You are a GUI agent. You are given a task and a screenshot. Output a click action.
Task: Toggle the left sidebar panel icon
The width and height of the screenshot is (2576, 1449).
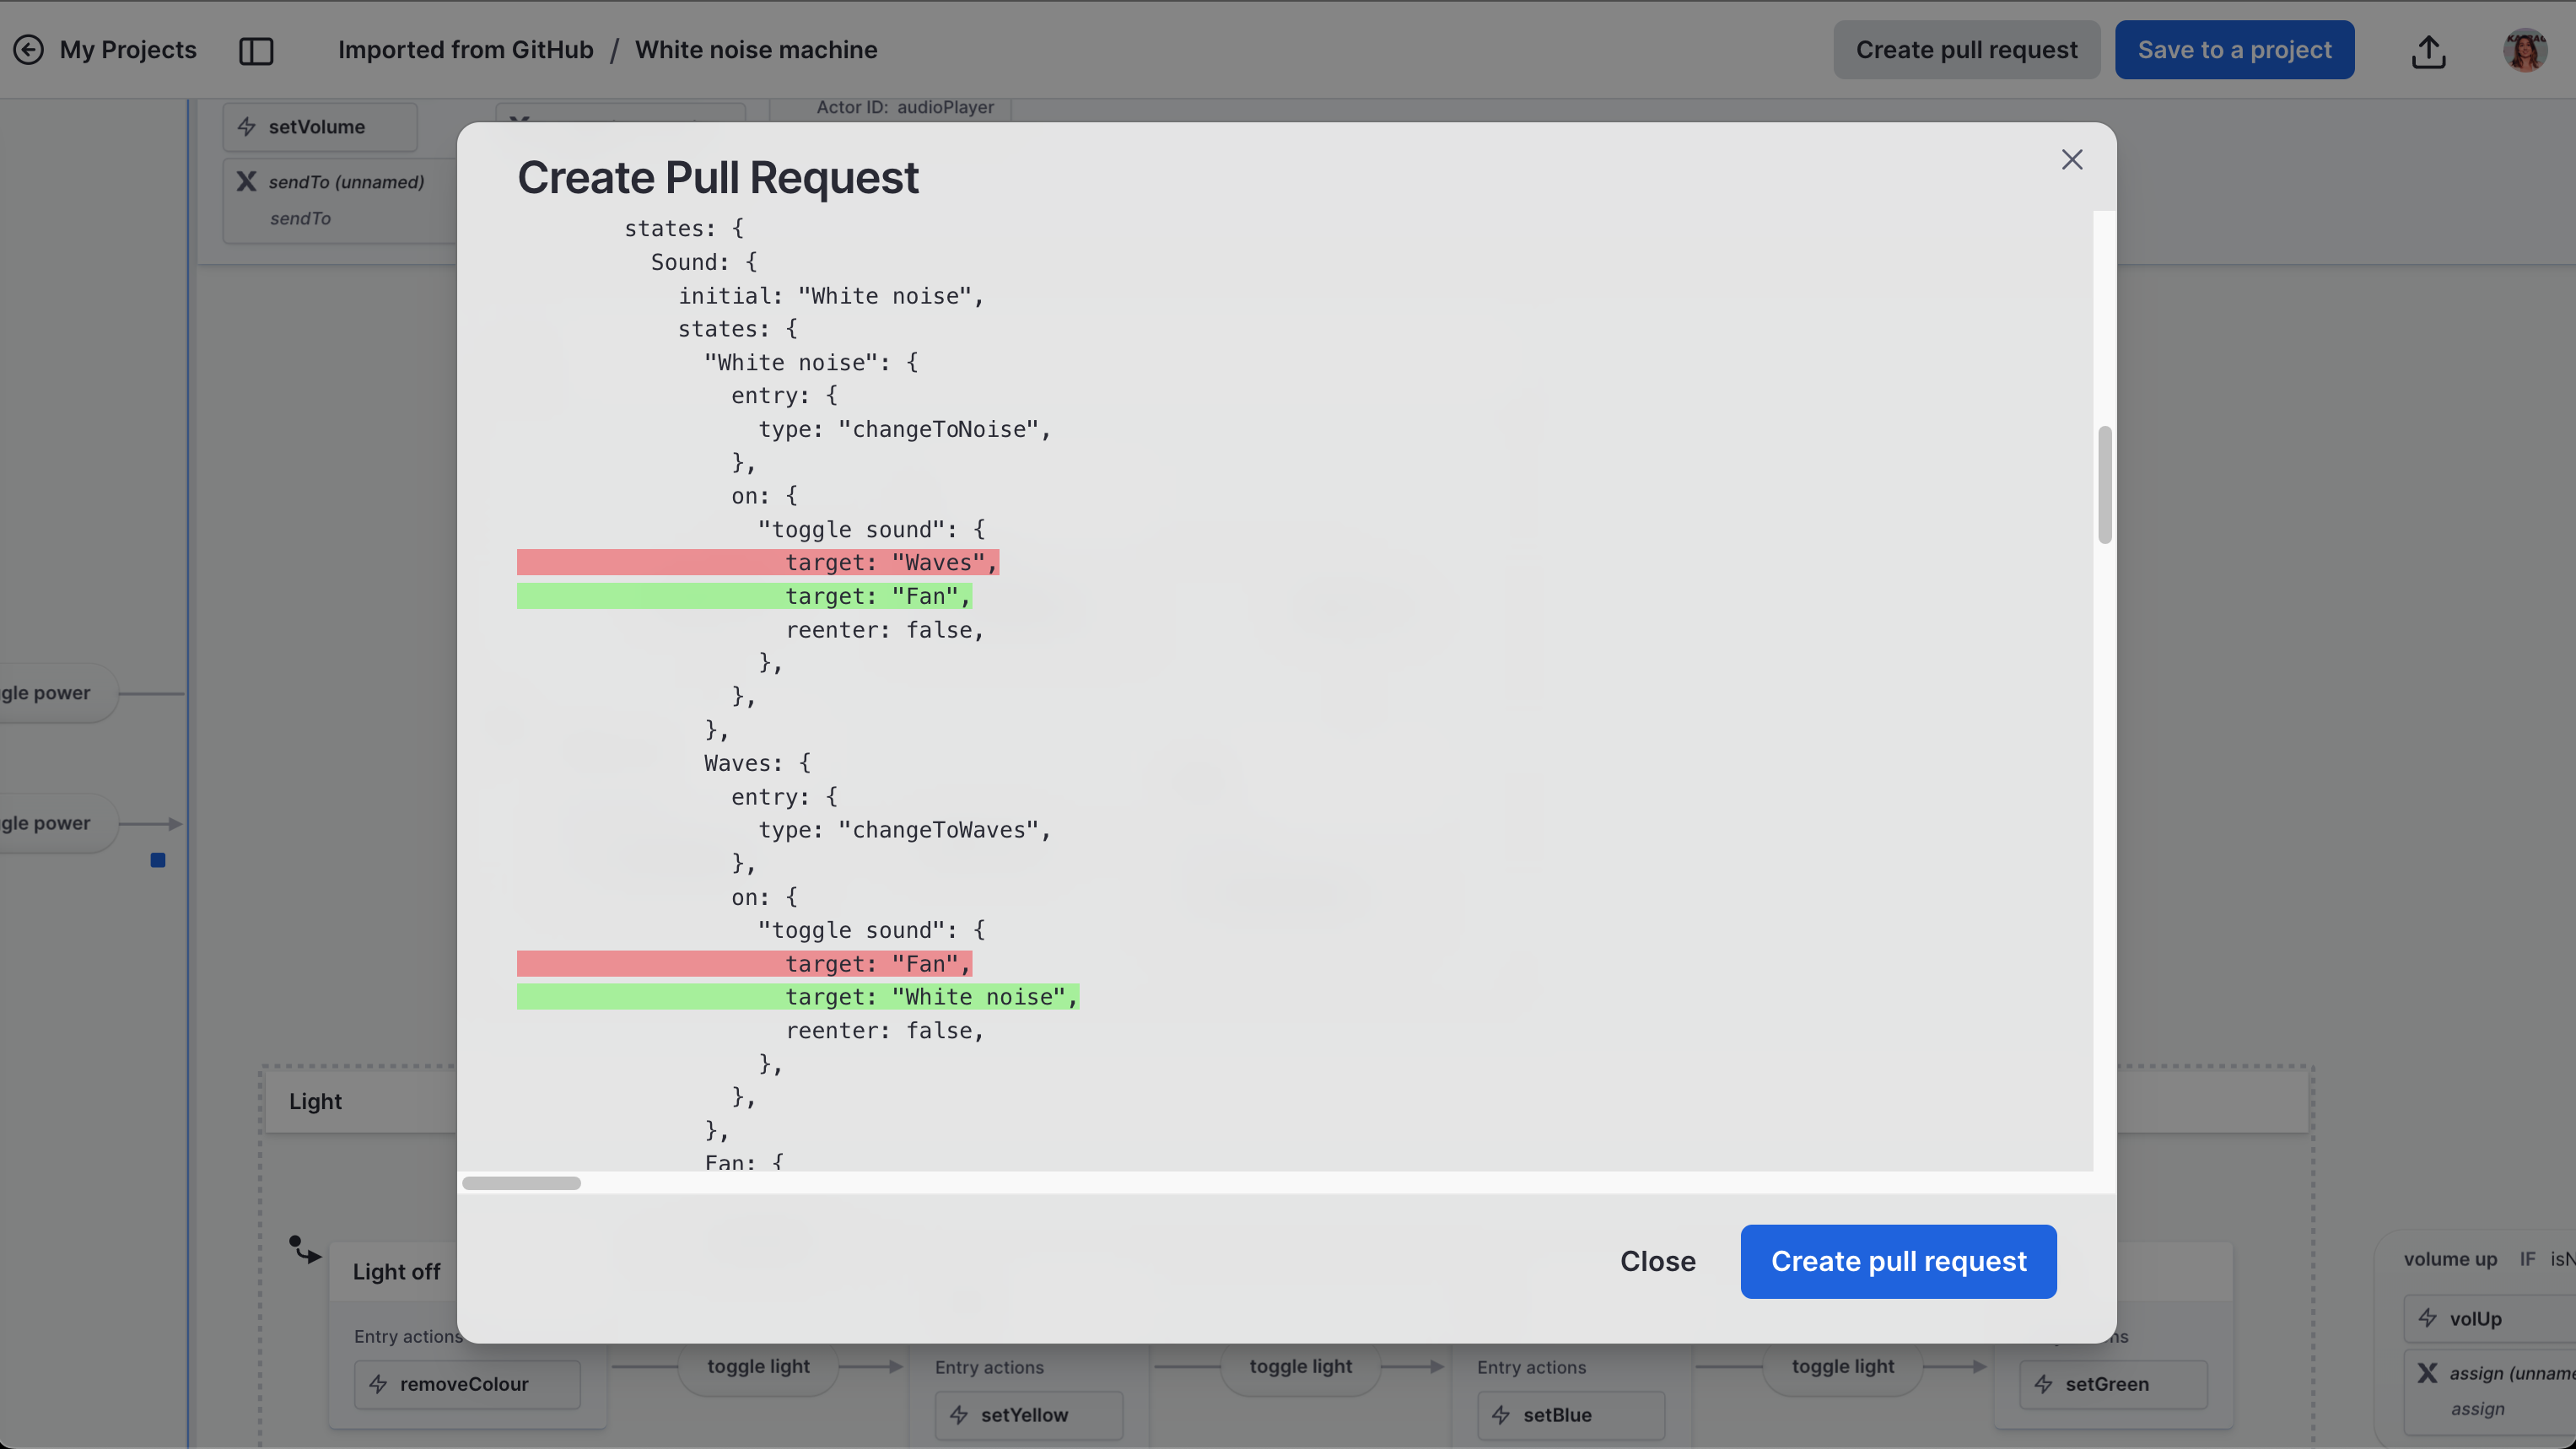point(257,50)
